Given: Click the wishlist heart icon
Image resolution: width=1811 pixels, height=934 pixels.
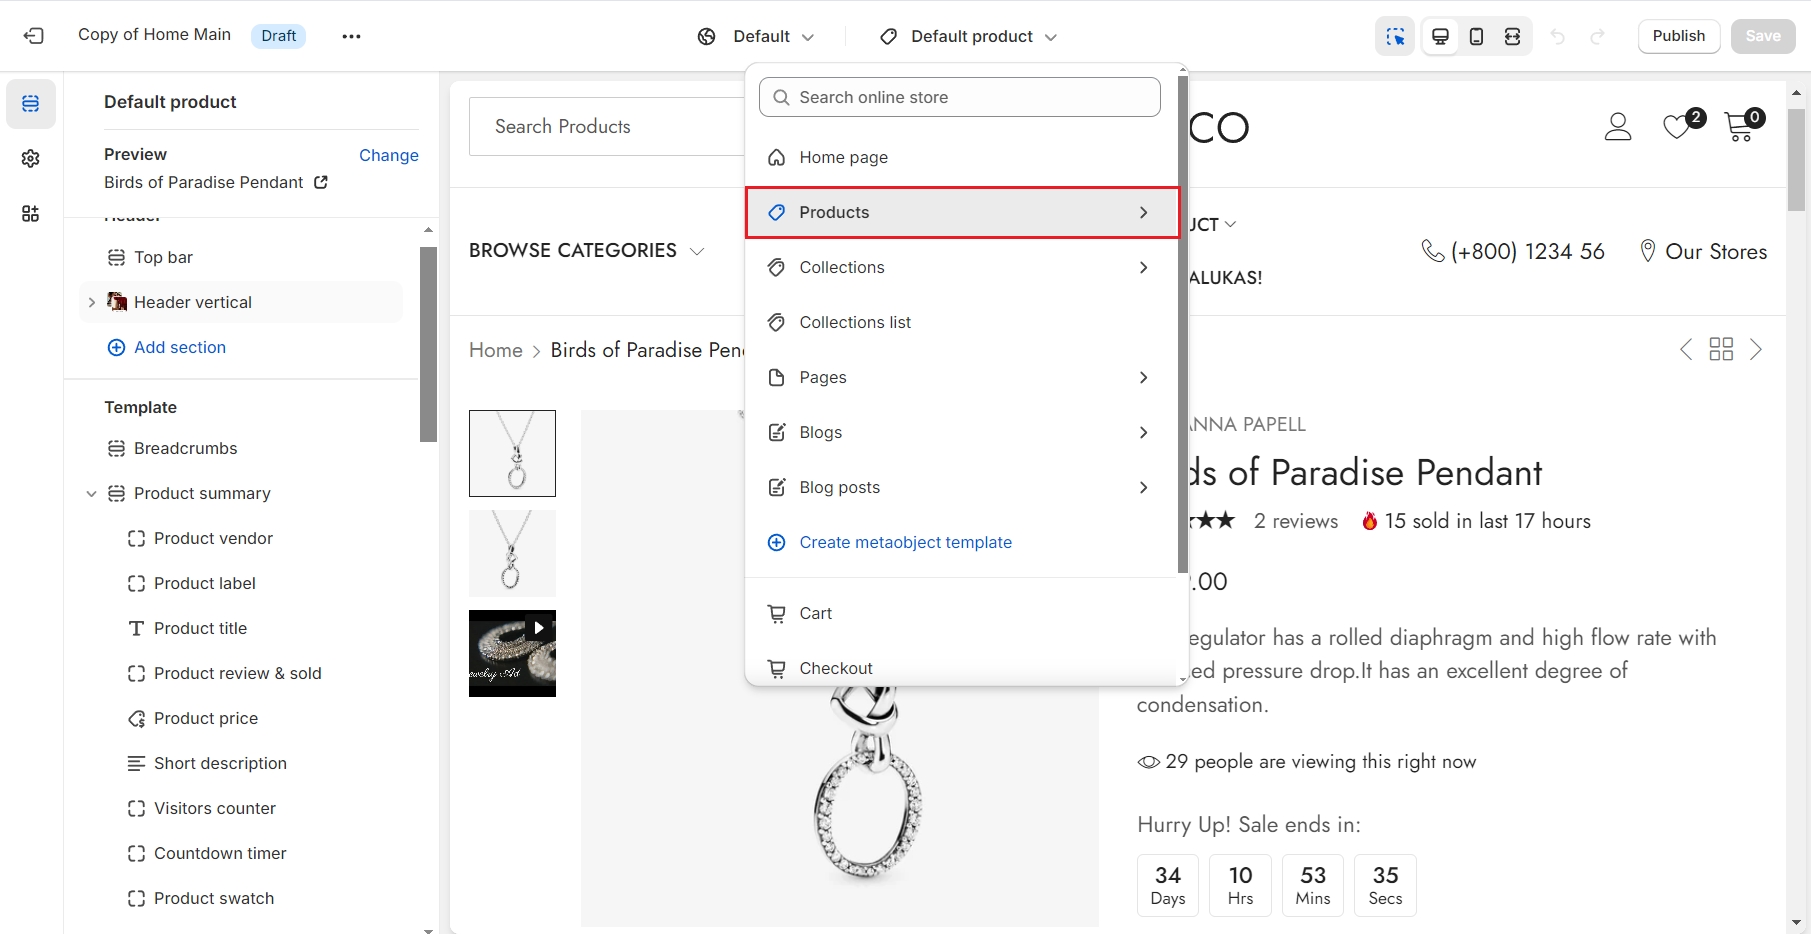Looking at the screenshot, I should 1677,127.
